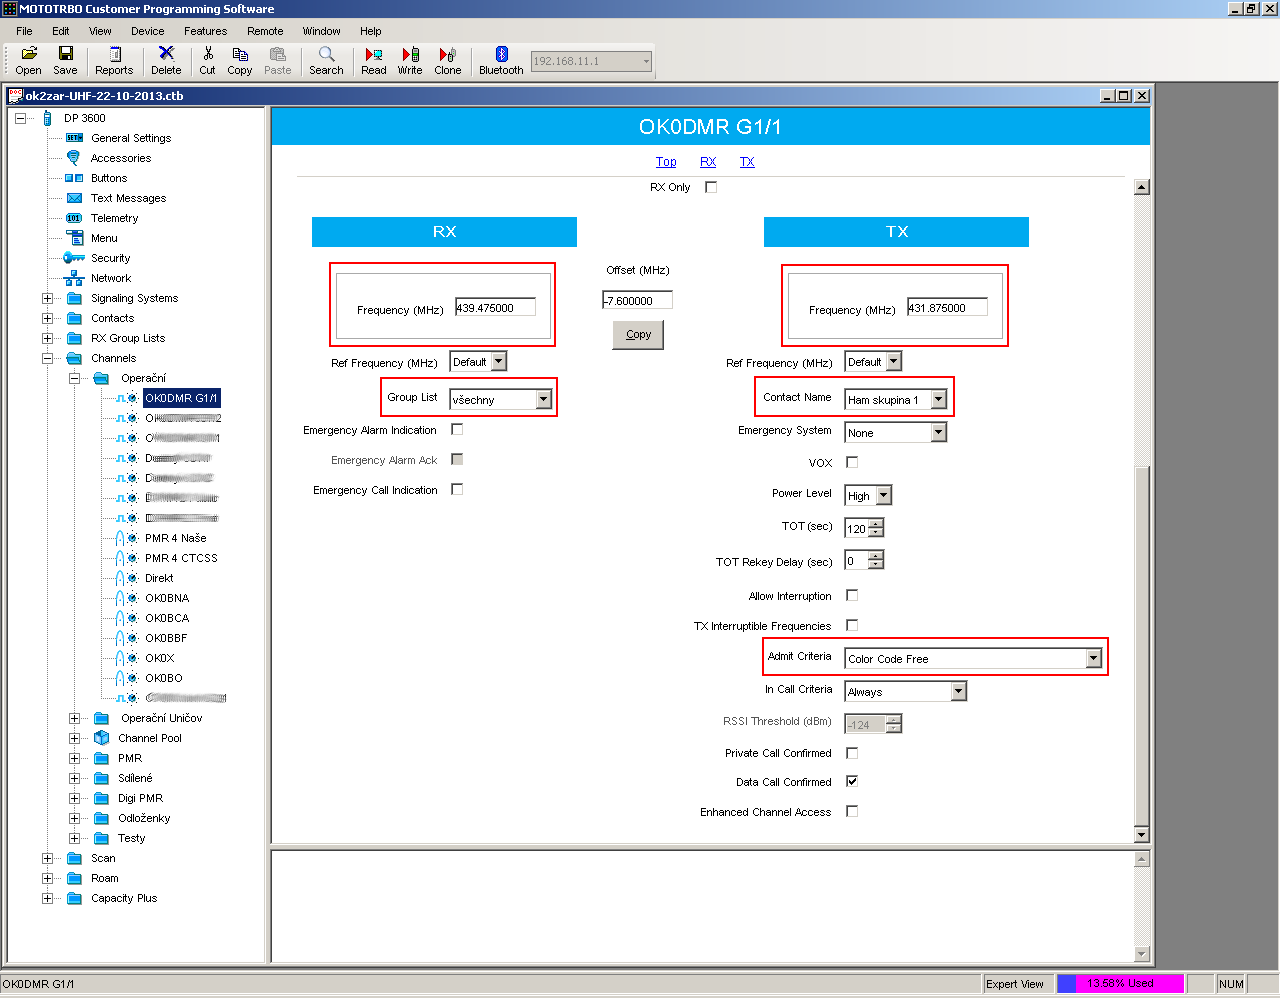This screenshot has width=1280, height=998.
Task: Click the Delete toolbar icon
Action: click(166, 60)
